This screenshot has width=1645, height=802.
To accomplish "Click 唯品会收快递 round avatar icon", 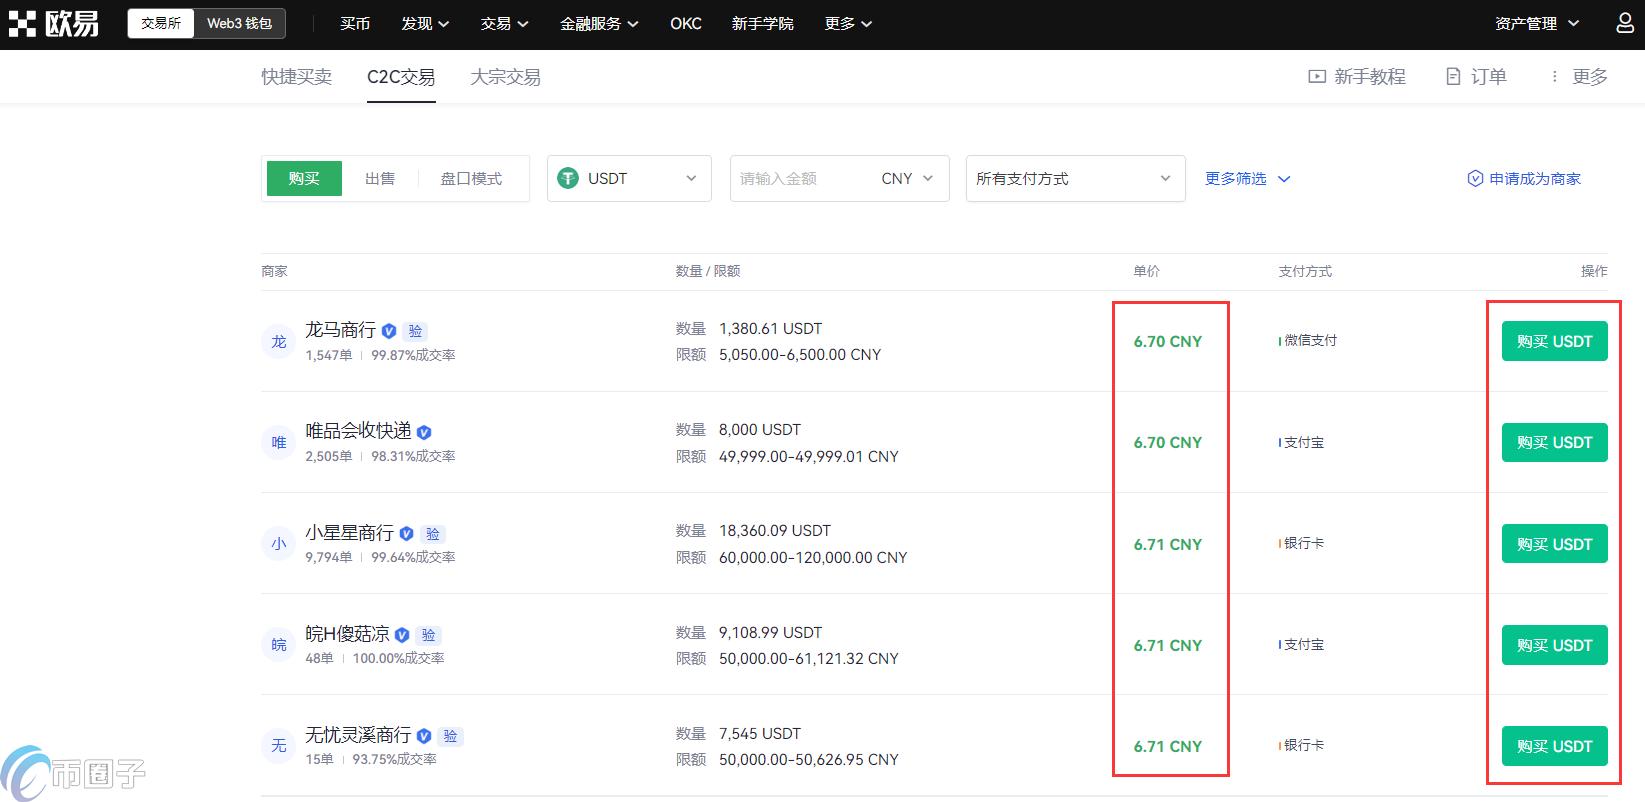I will point(279,442).
